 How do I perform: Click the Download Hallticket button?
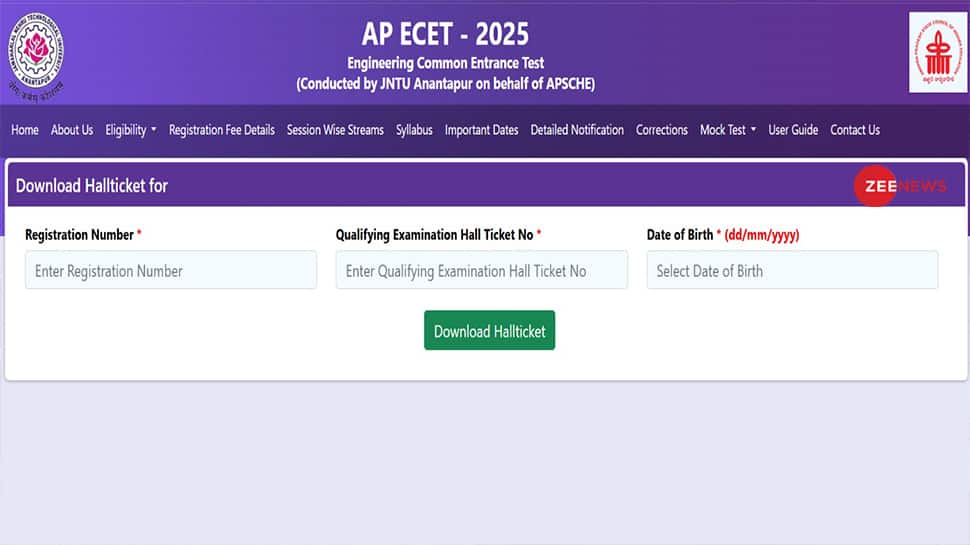click(x=489, y=330)
